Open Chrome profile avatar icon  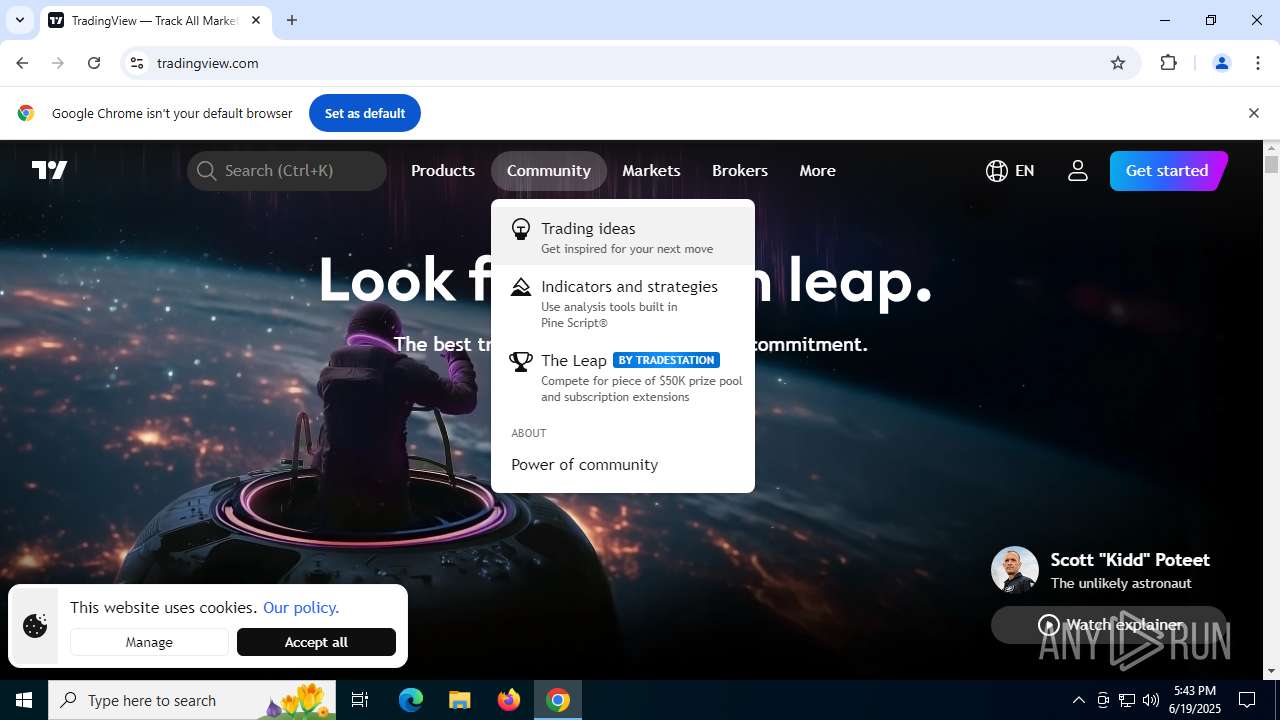coord(1221,63)
